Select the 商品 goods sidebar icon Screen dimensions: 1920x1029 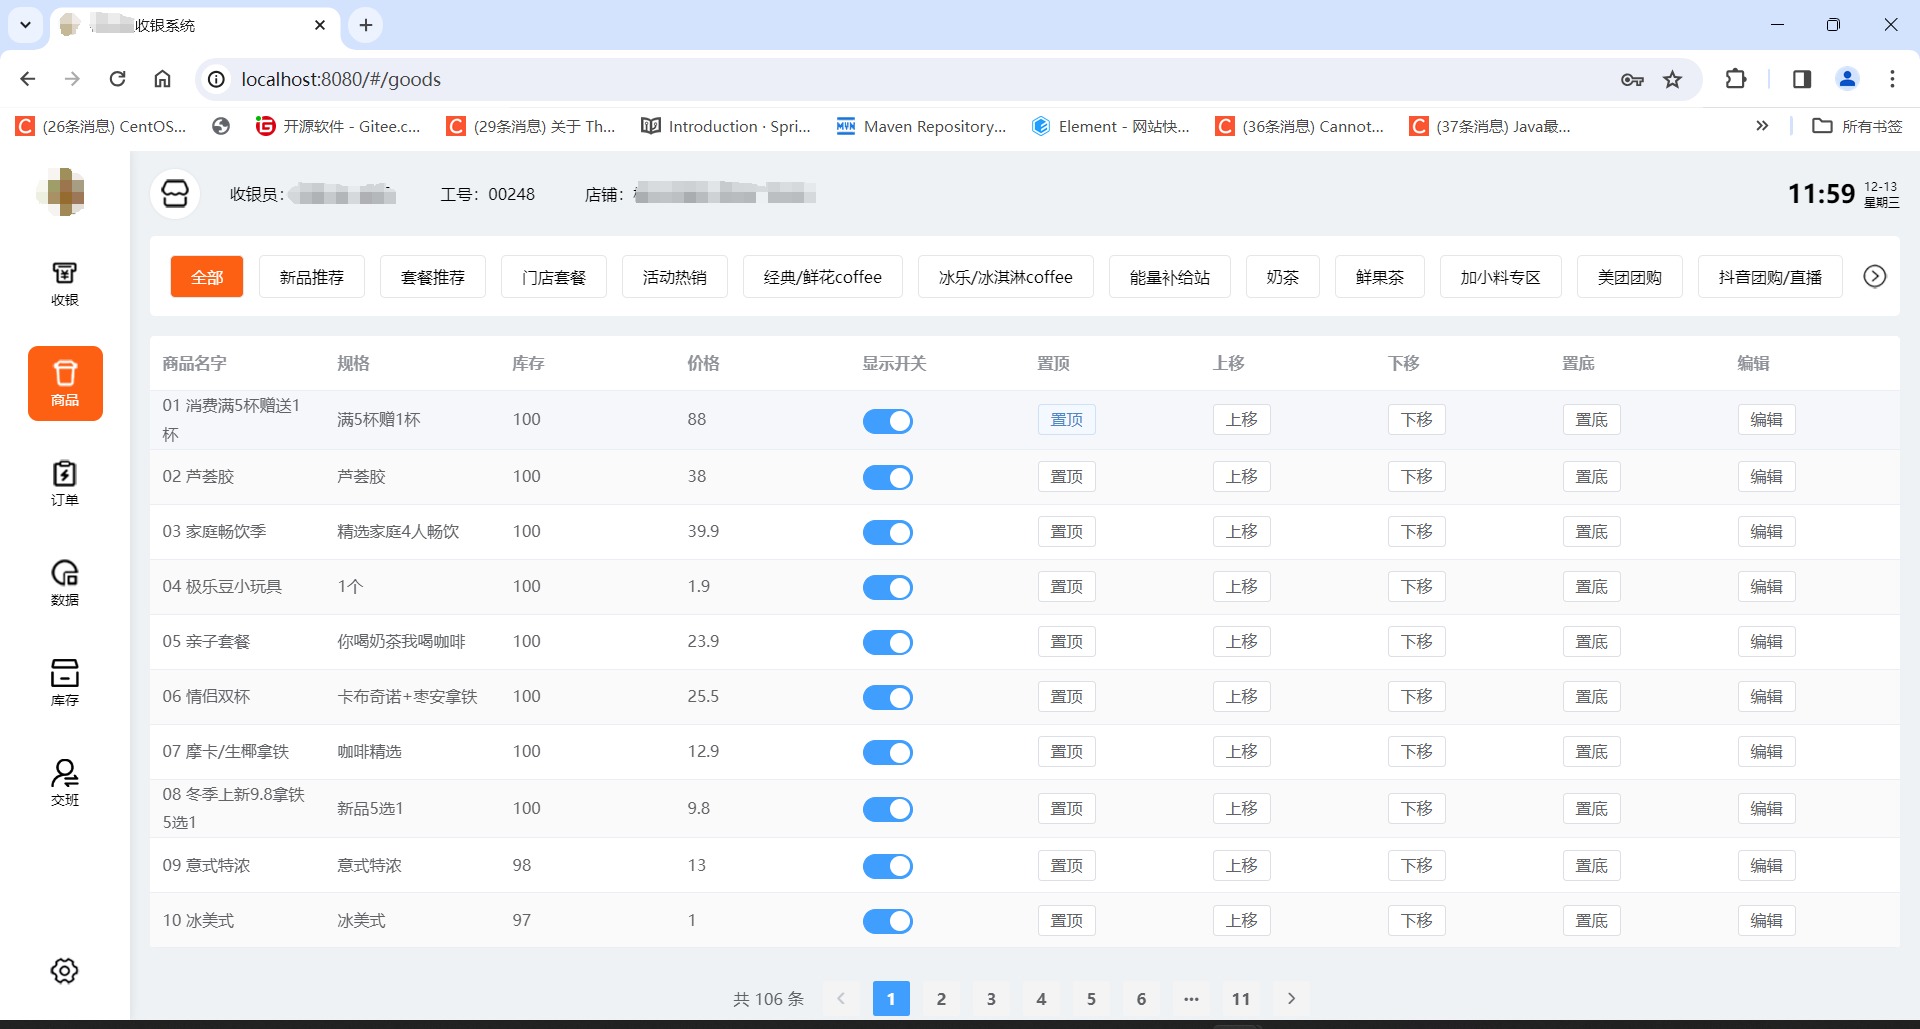coord(65,383)
